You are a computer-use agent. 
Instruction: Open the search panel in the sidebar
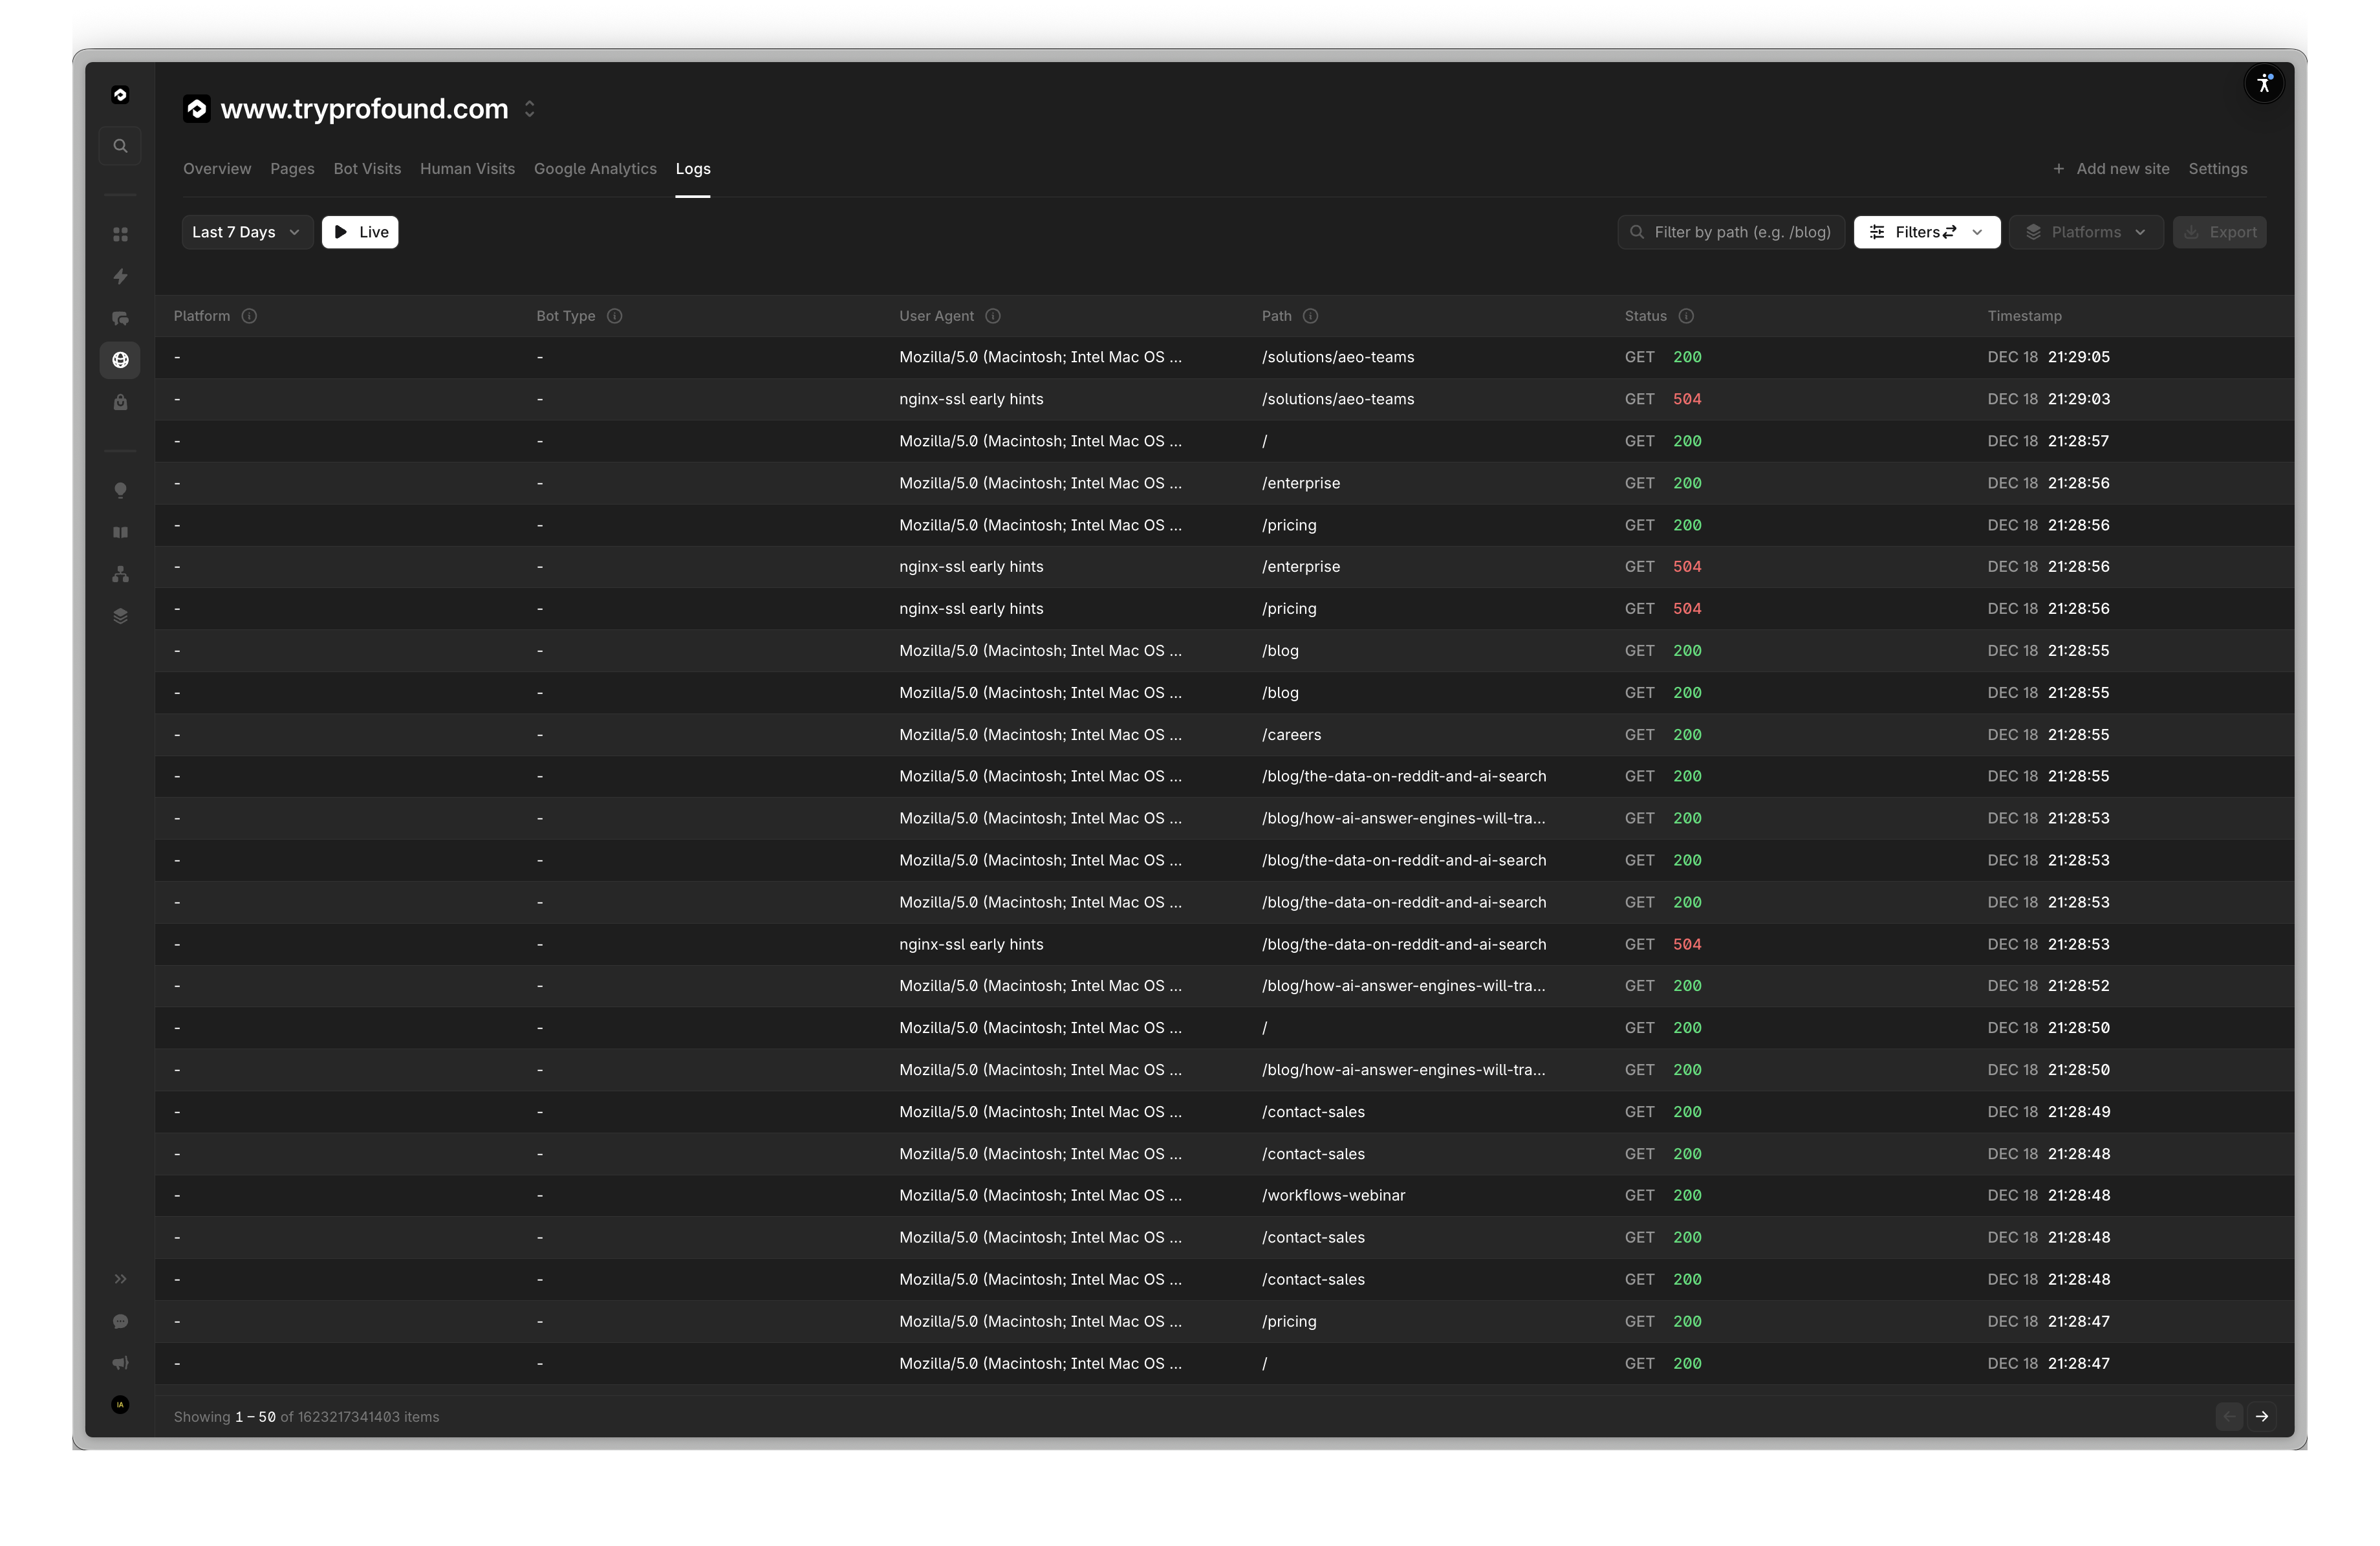pyautogui.click(x=120, y=145)
